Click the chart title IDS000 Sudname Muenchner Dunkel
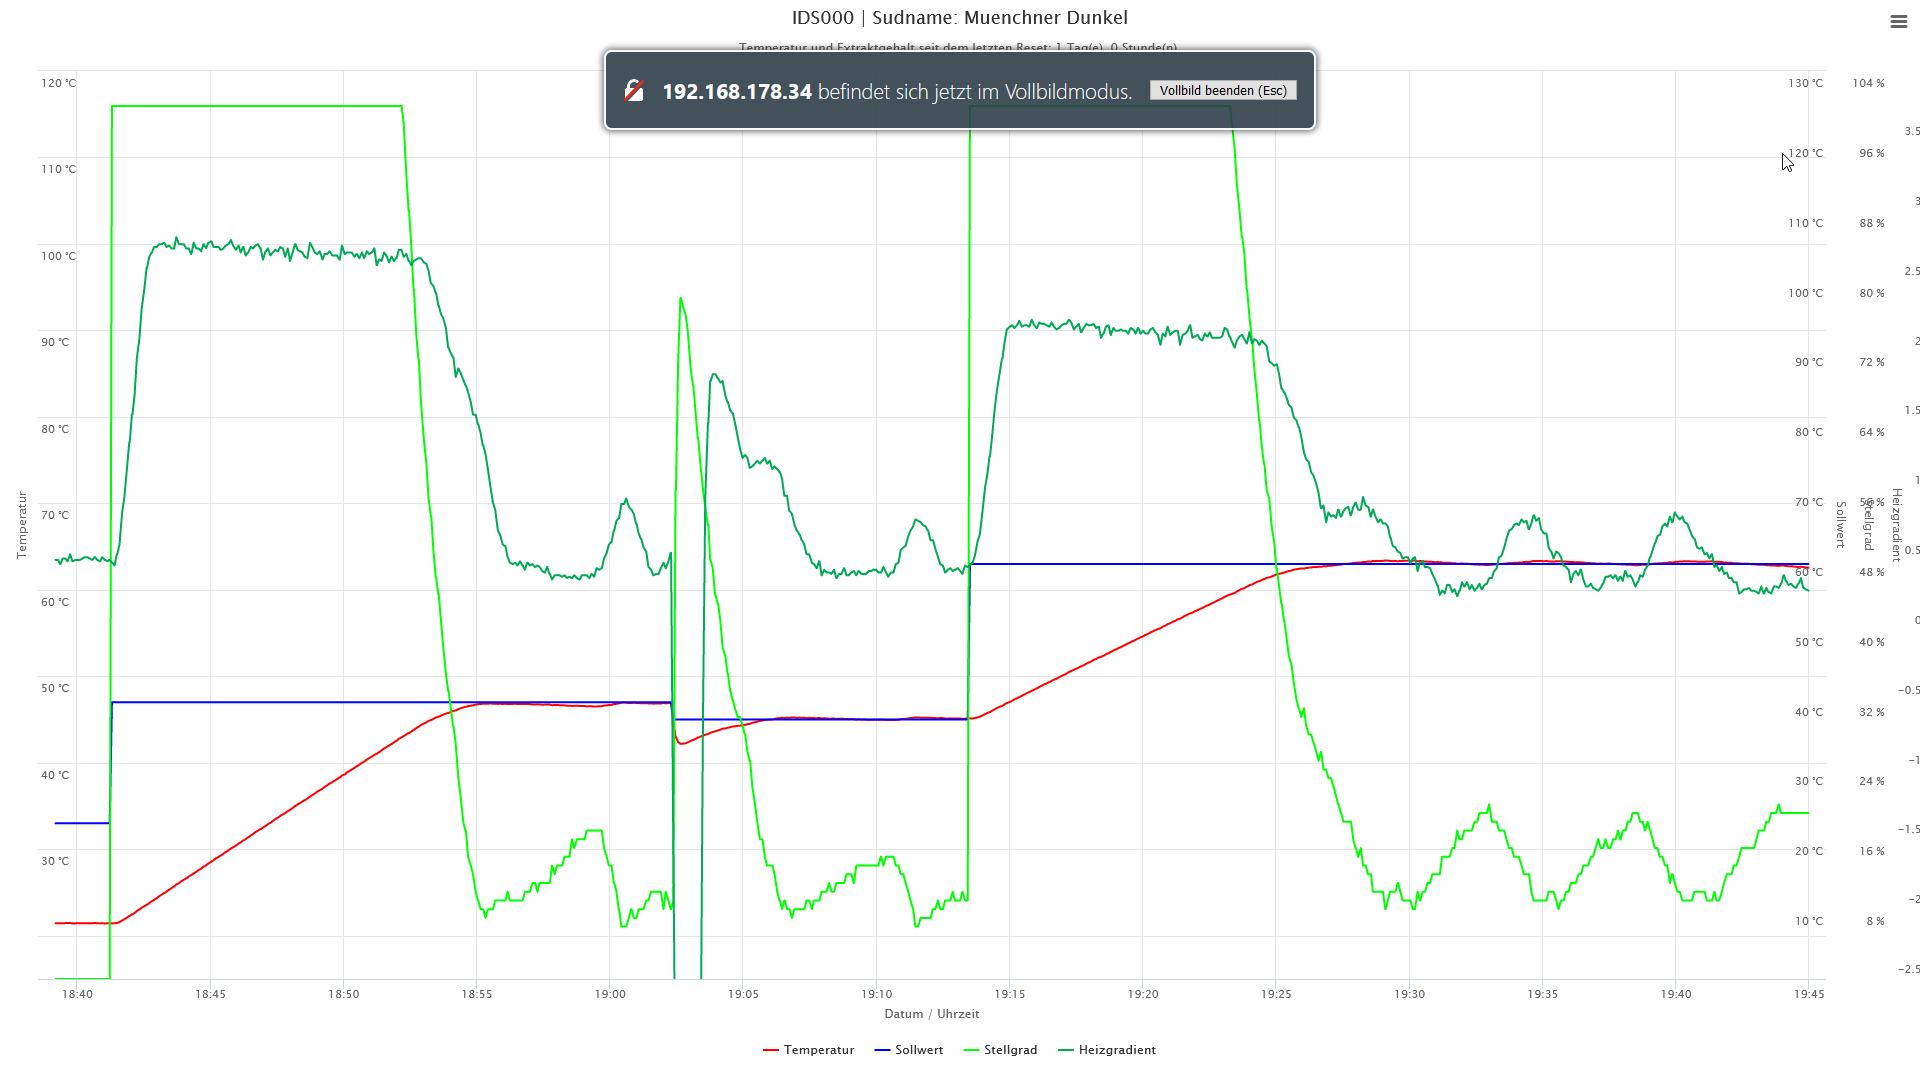Image resolution: width=1920 pixels, height=1080 pixels. [959, 18]
